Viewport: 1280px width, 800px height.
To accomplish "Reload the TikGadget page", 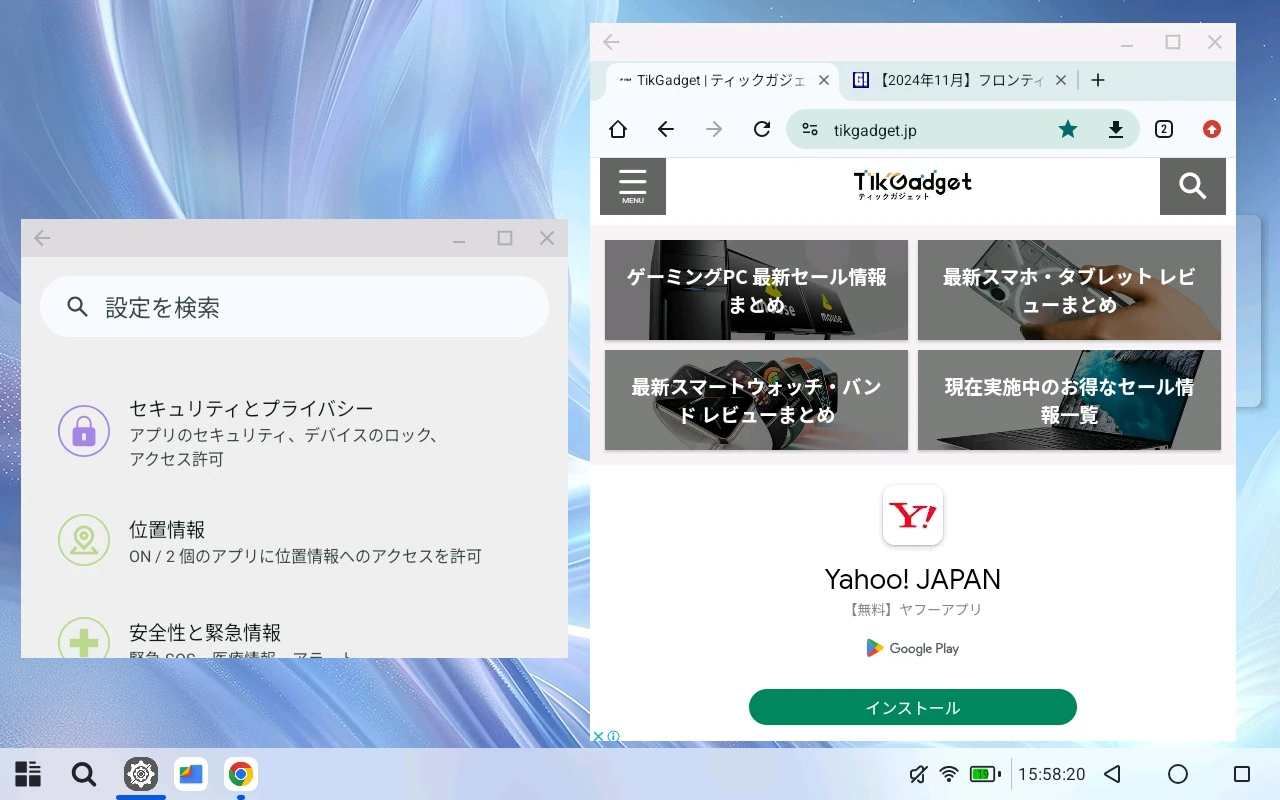I will pos(762,129).
